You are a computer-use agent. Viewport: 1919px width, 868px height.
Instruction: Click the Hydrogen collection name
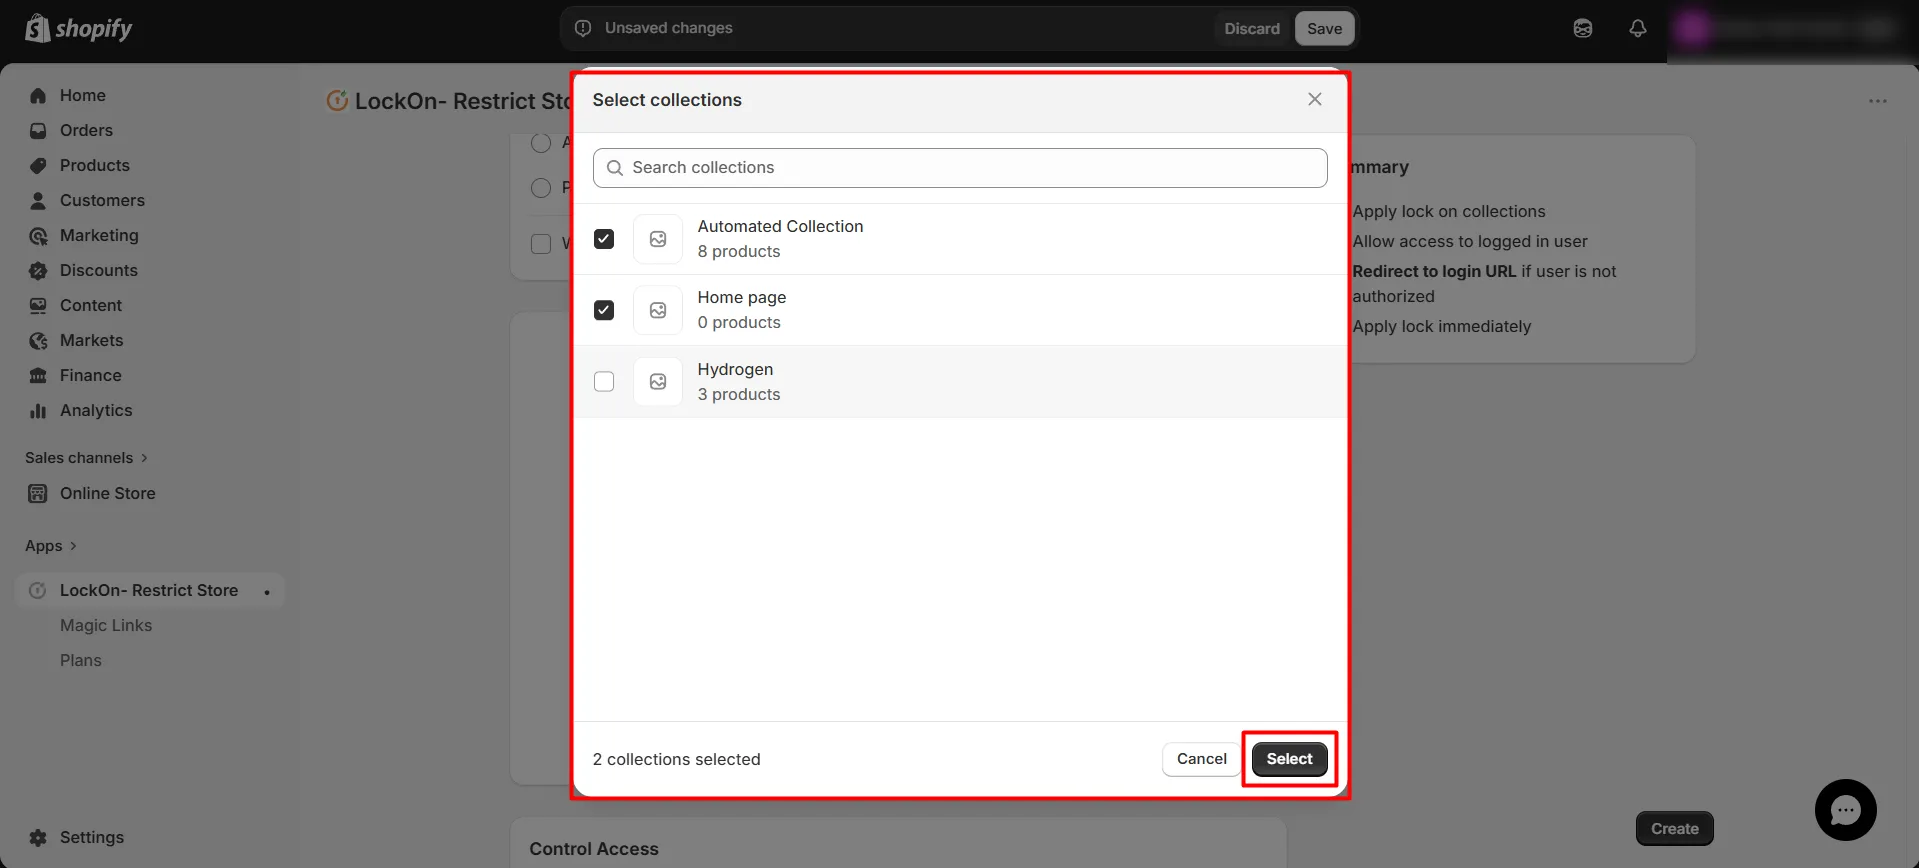pos(735,369)
